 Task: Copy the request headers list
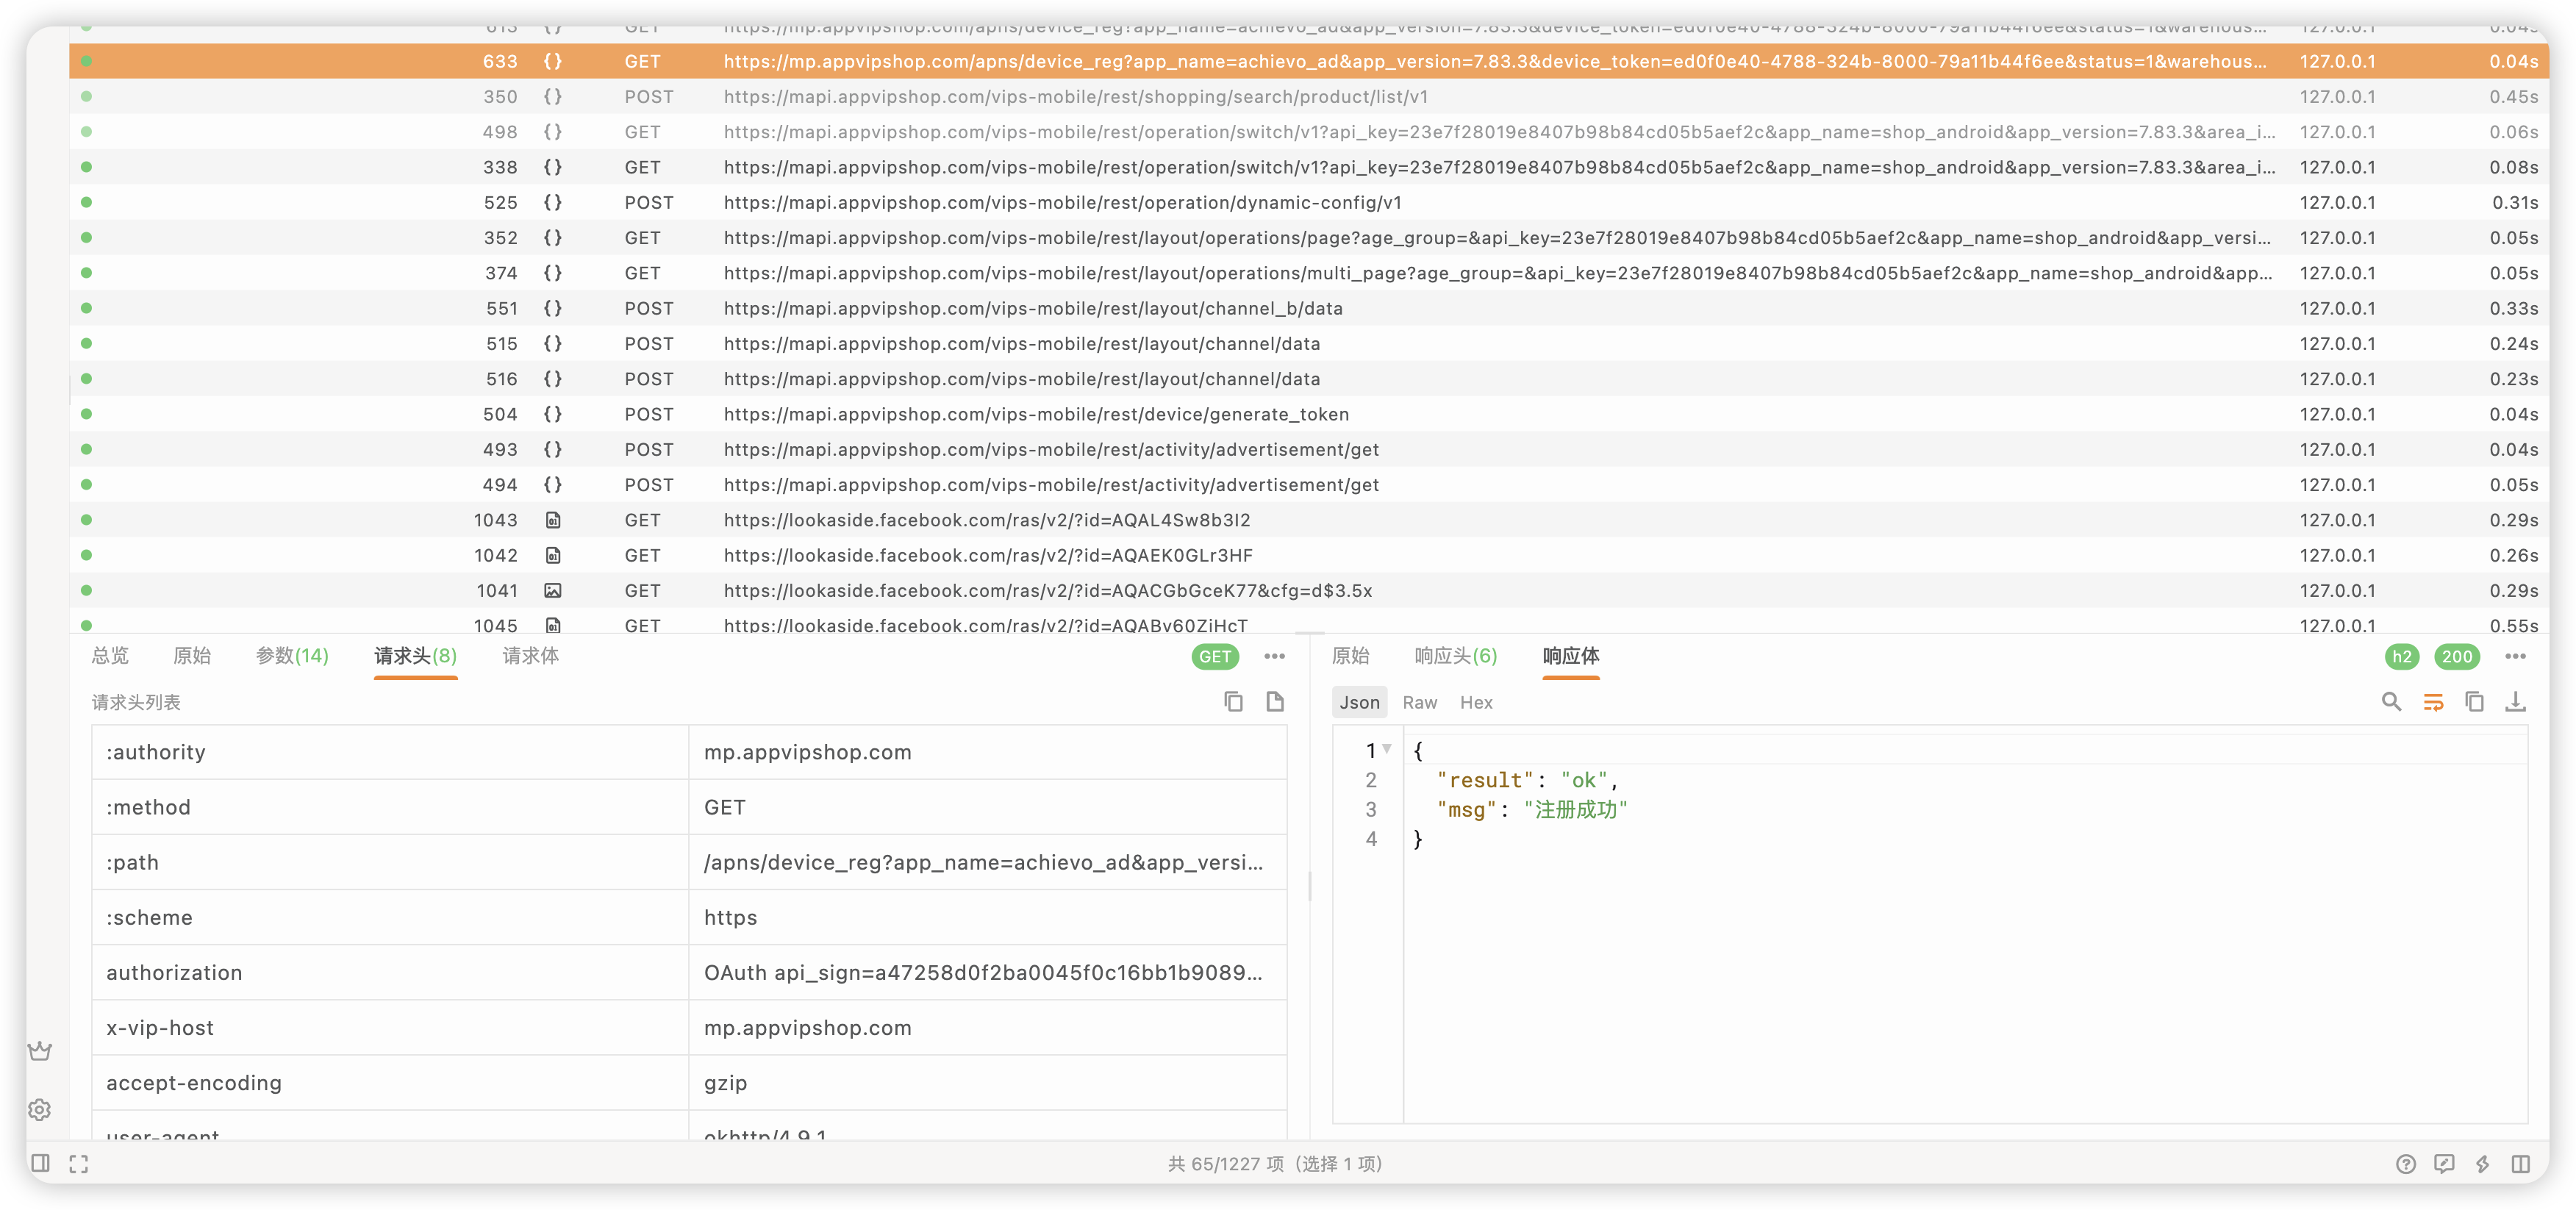tap(1233, 702)
